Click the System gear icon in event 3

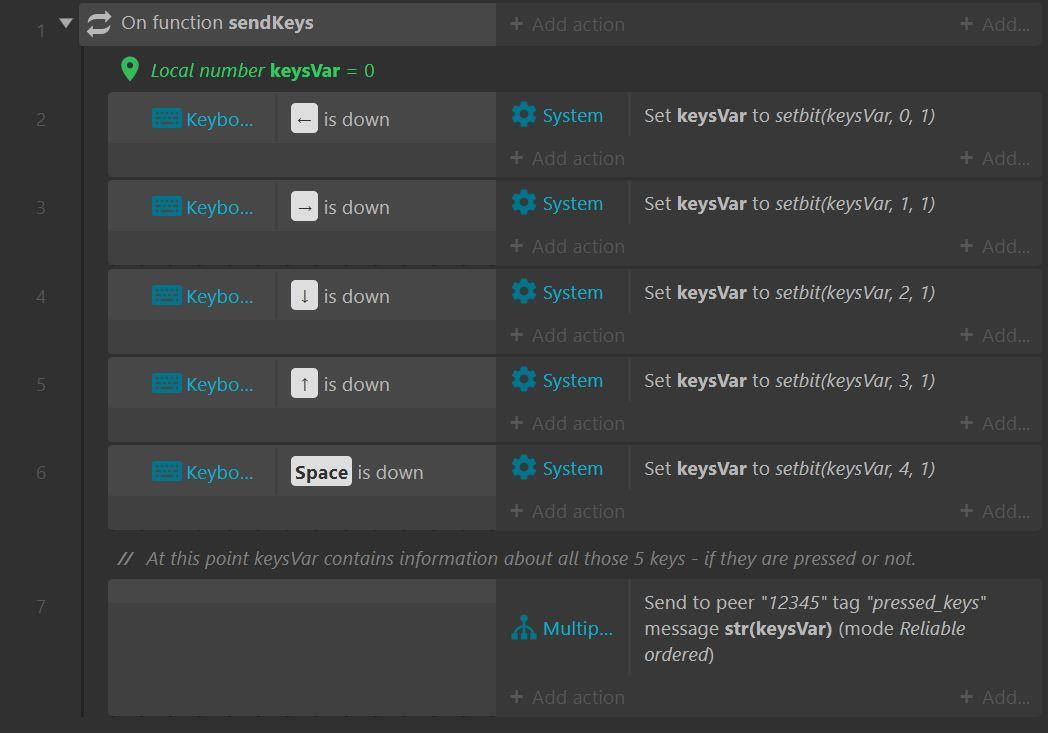[x=523, y=203]
